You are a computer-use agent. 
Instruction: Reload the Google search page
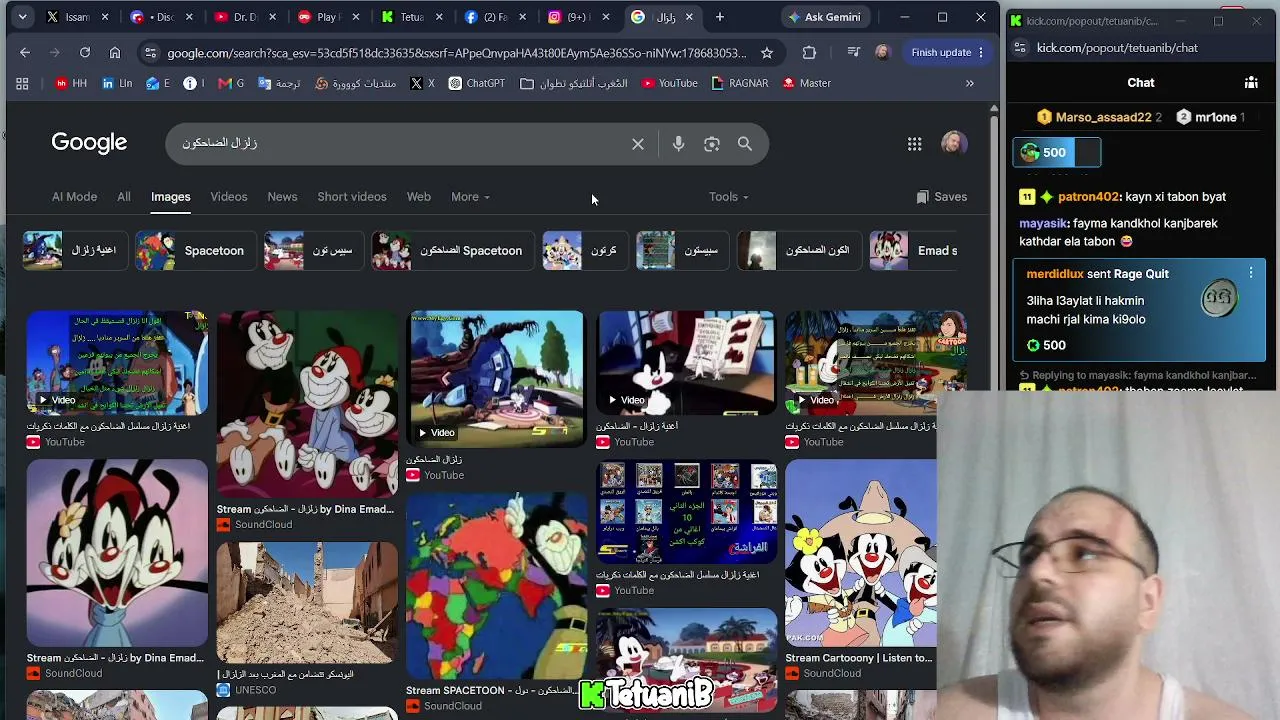(85, 52)
